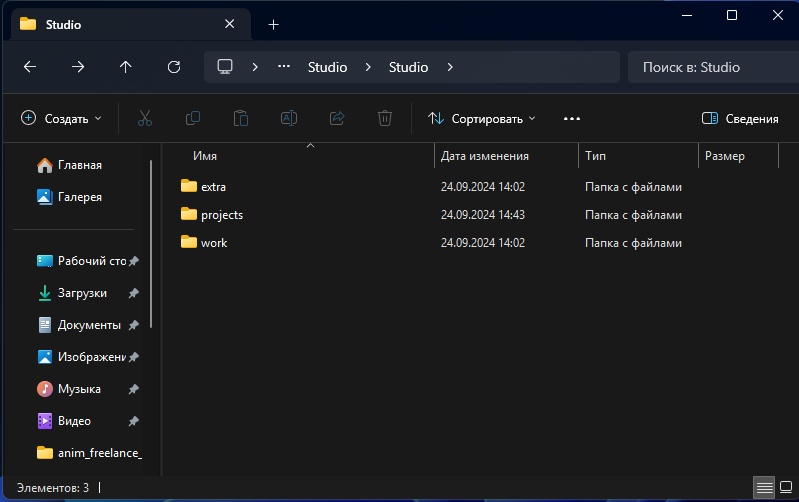The width and height of the screenshot is (799, 502).
Task: Switch to large thumbnails view
Action: [785, 488]
